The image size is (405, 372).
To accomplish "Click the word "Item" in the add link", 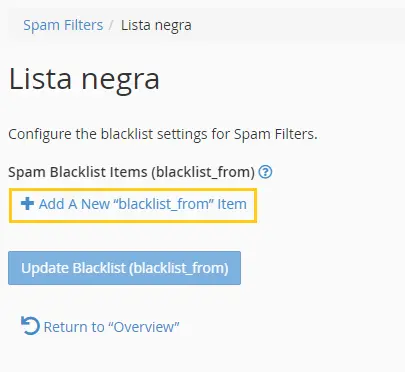I will pos(232,204).
